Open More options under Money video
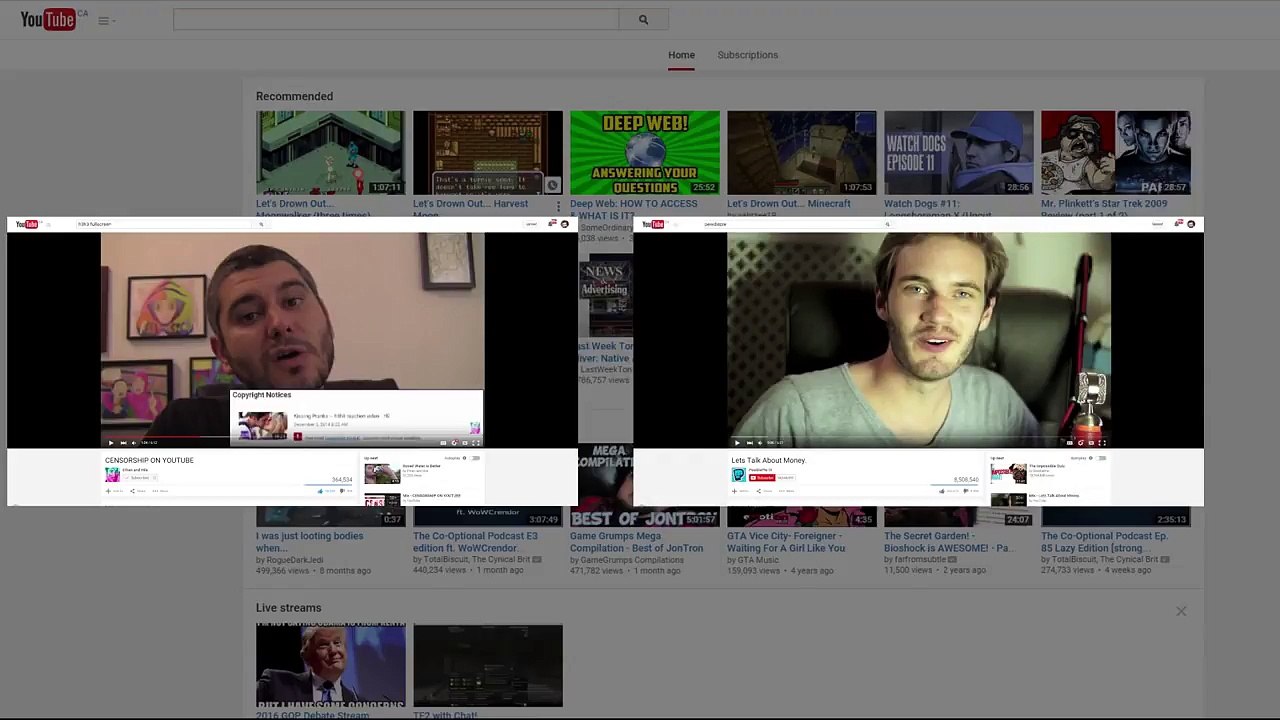 [x=786, y=491]
